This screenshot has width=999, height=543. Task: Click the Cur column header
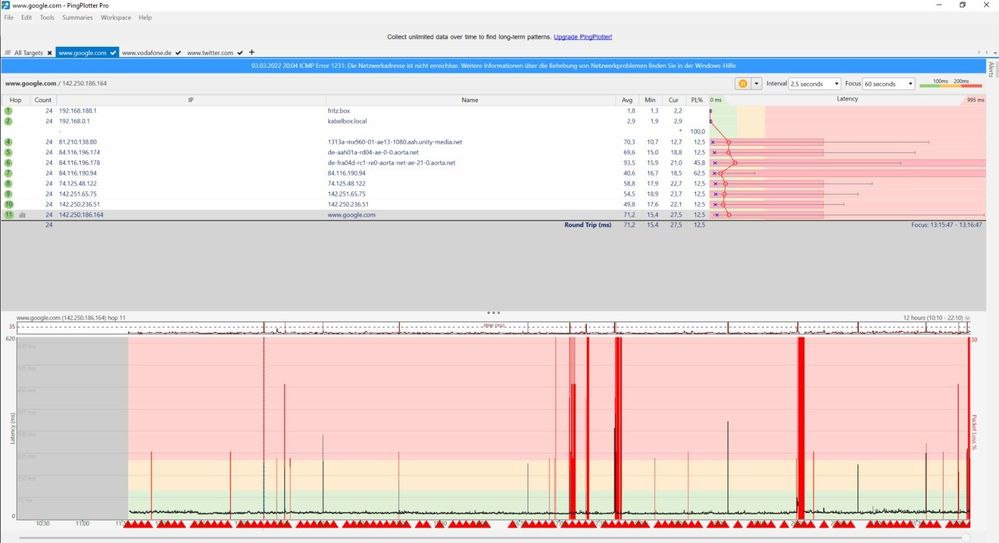pyautogui.click(x=673, y=100)
